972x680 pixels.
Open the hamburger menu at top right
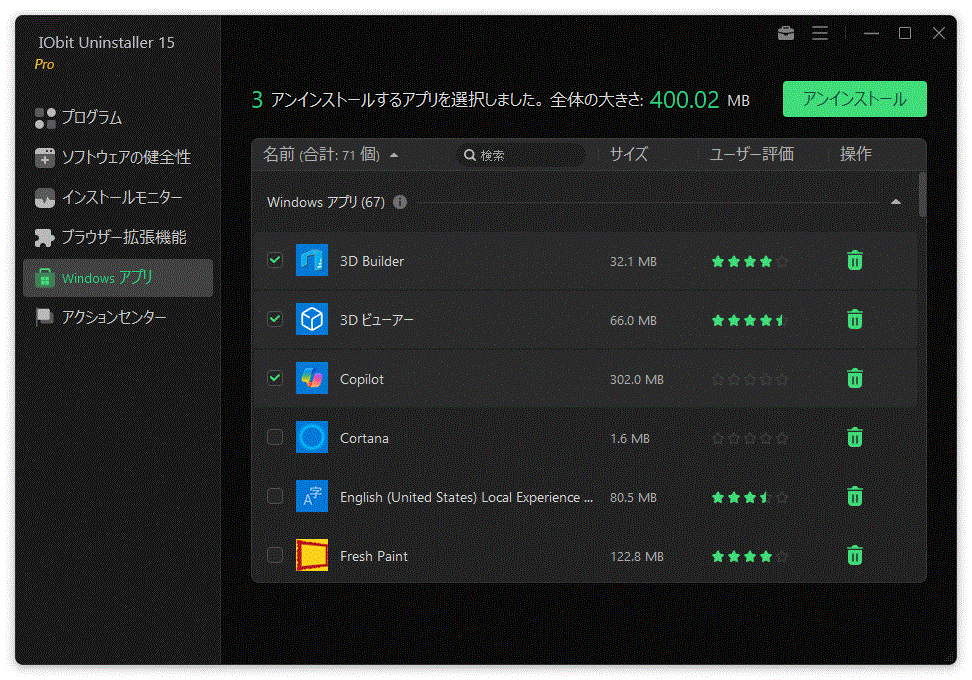(x=820, y=33)
